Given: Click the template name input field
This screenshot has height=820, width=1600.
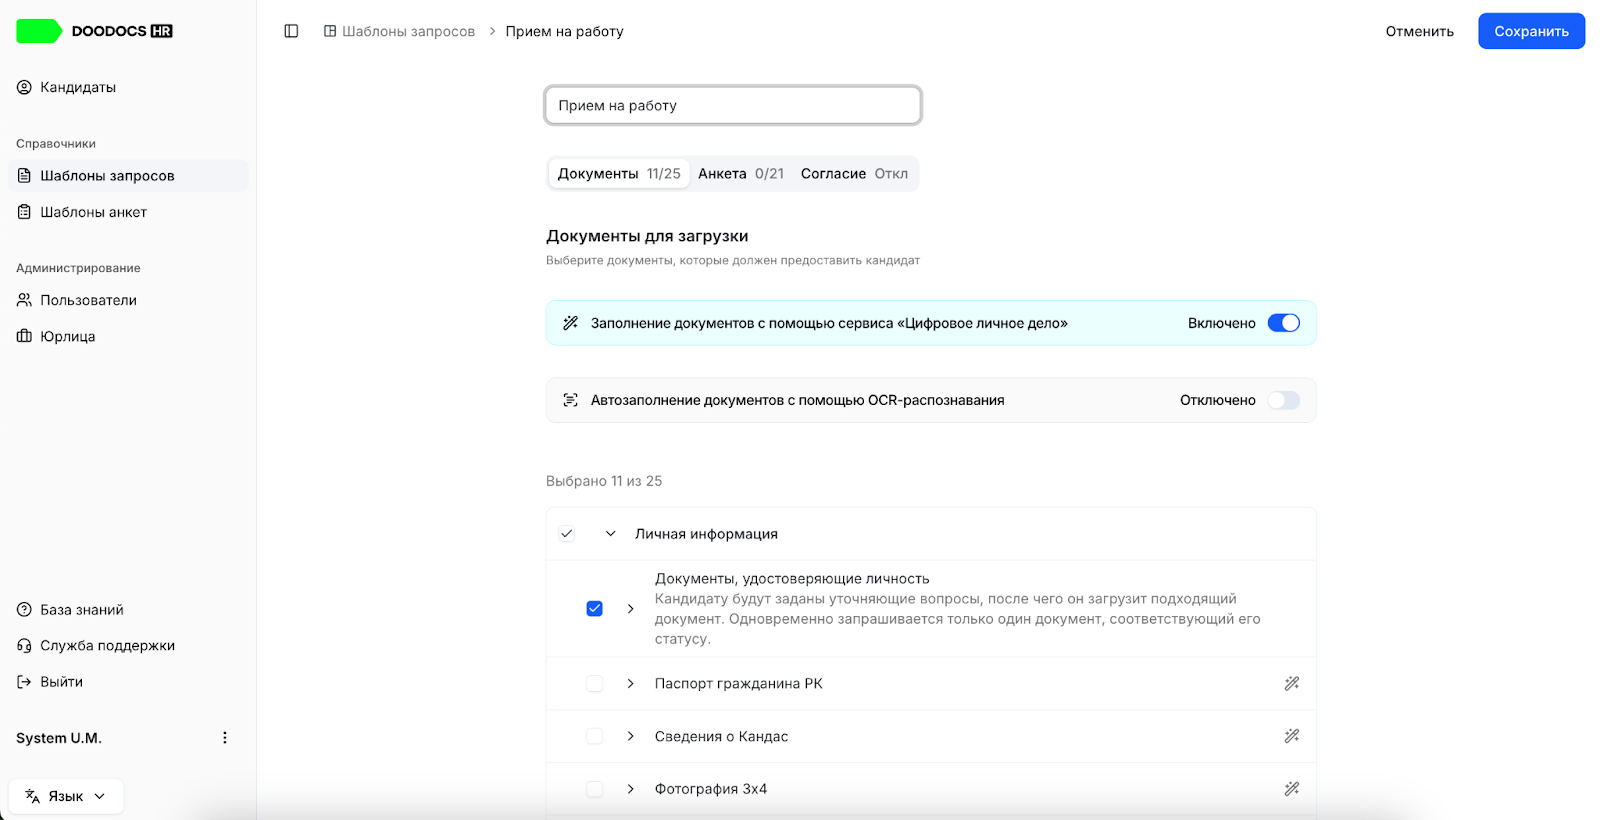Looking at the screenshot, I should tap(733, 105).
